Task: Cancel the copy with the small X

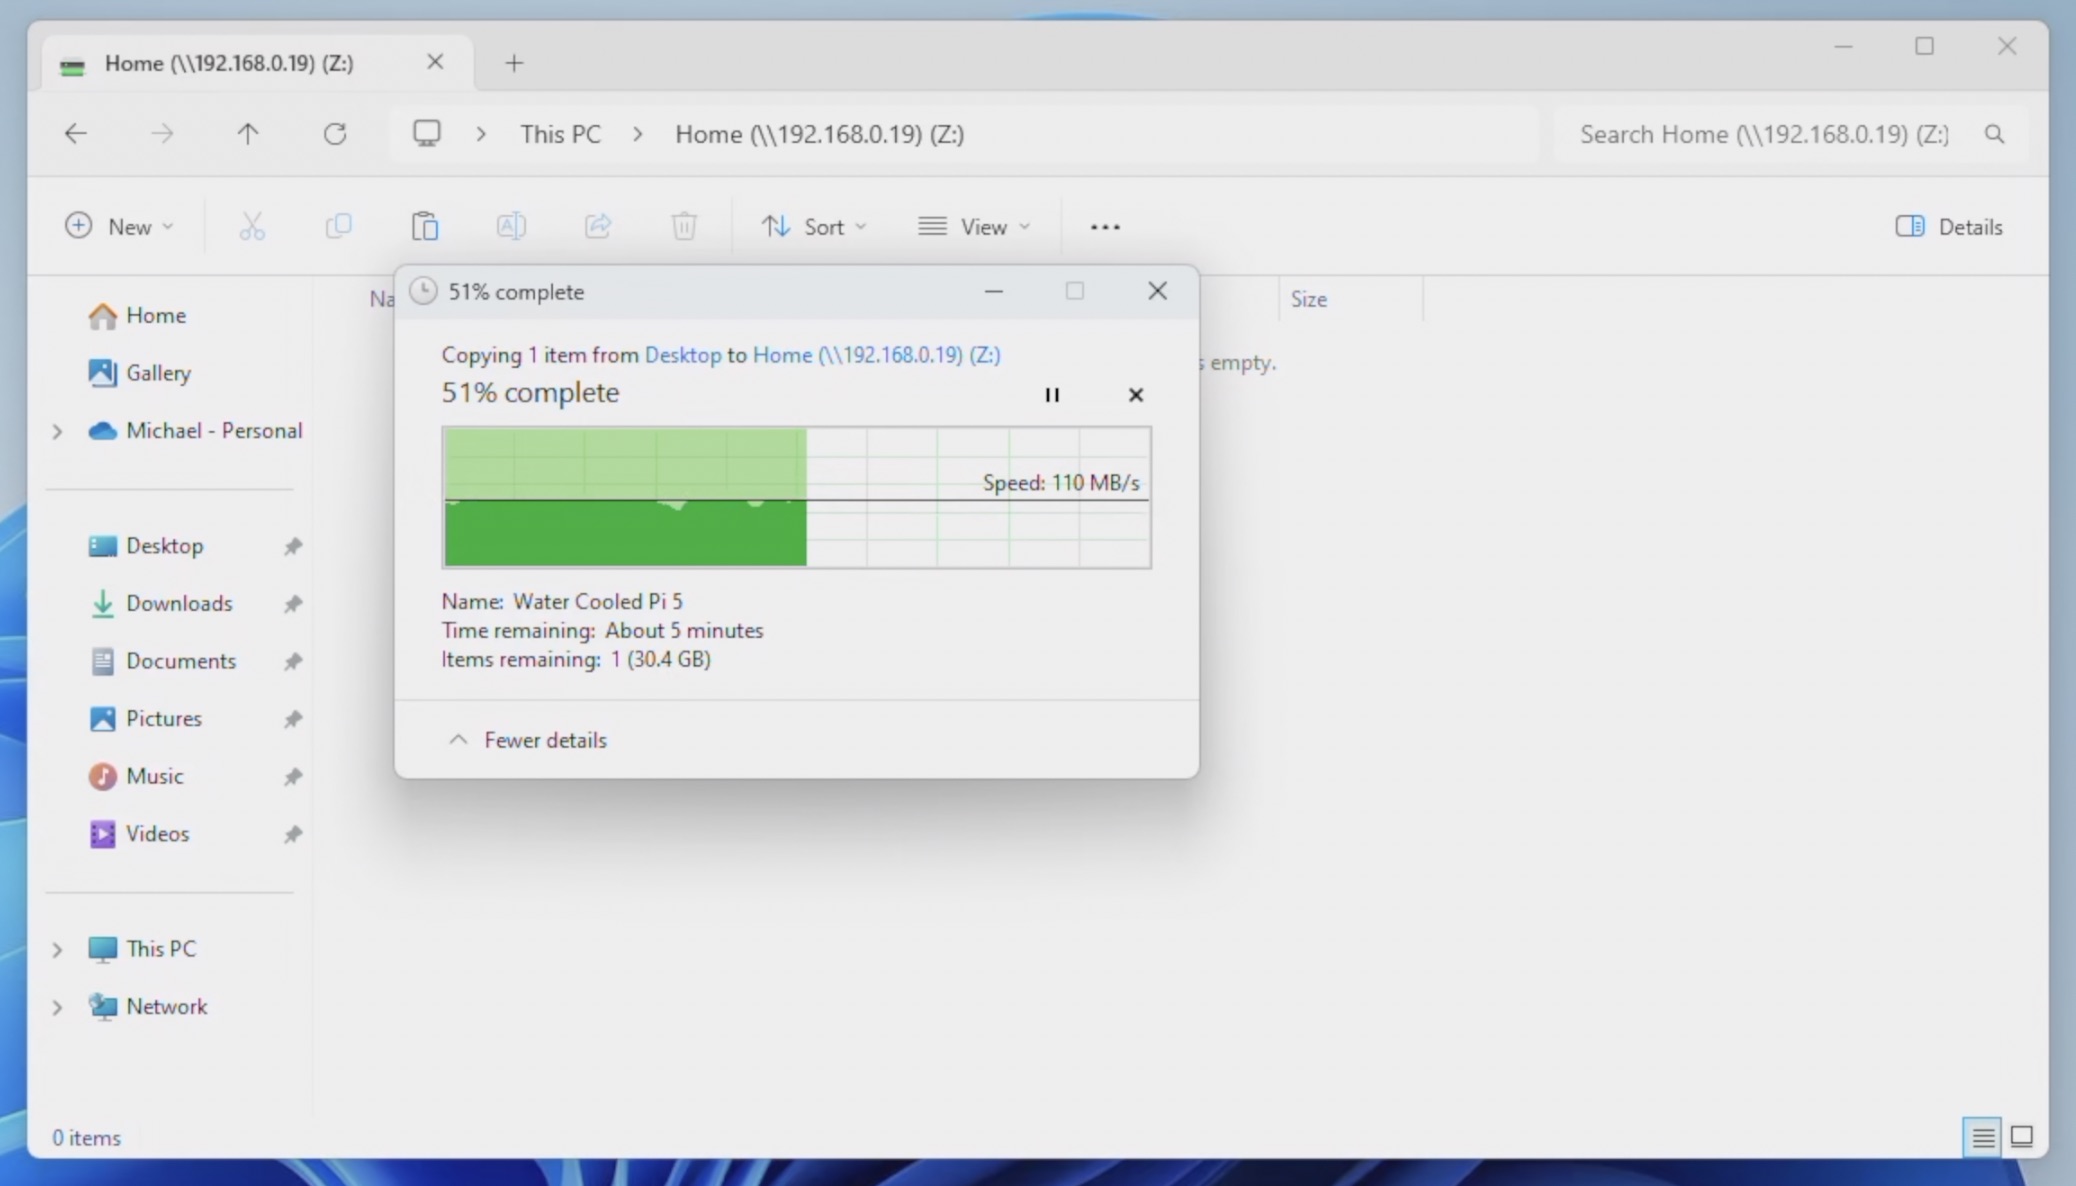Action: (x=1135, y=395)
